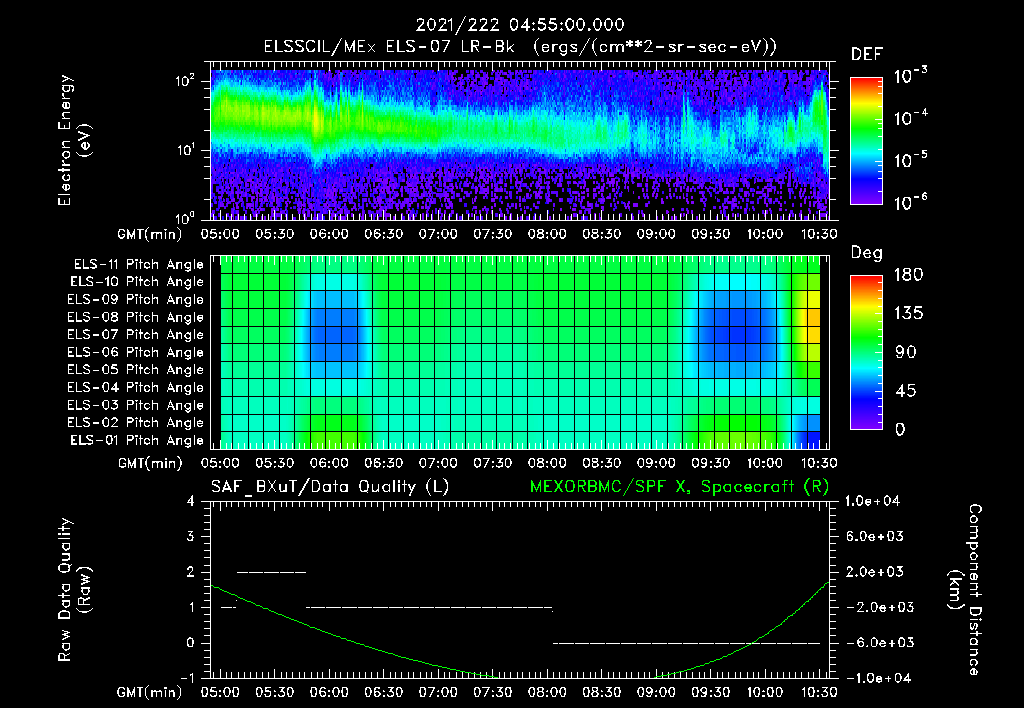Select the ELS-07 Pitch Angle row label
1024x708 pixels.
coord(136,334)
